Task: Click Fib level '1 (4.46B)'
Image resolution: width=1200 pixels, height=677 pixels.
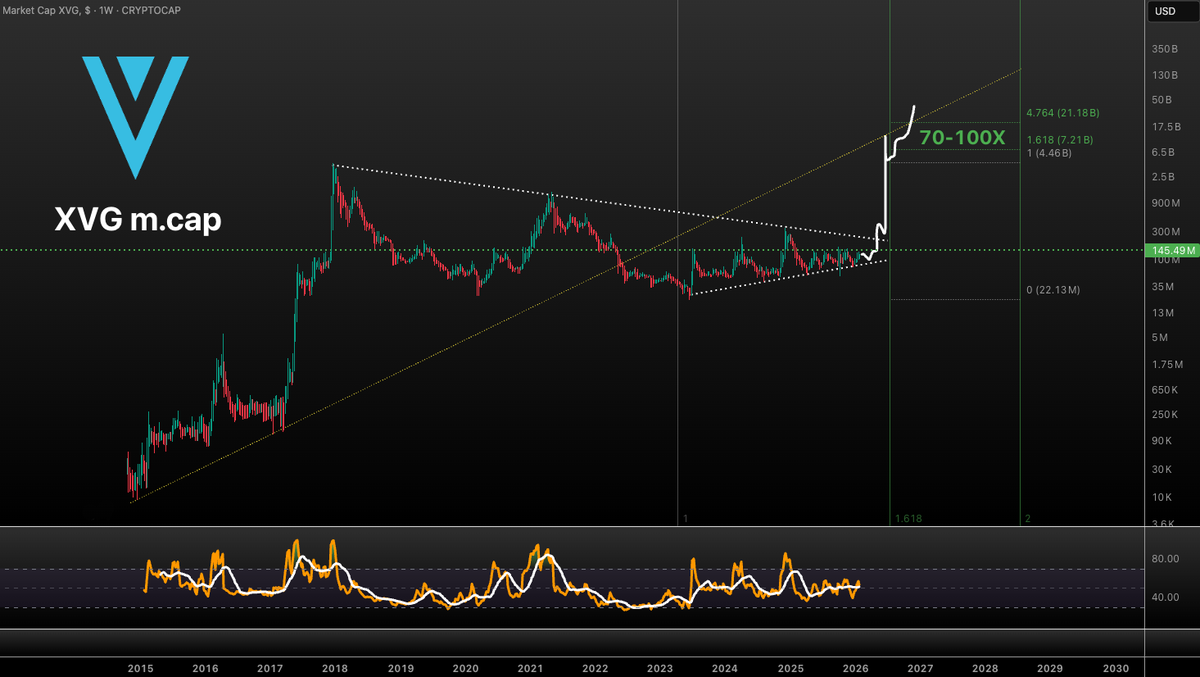Action: 1049,154
